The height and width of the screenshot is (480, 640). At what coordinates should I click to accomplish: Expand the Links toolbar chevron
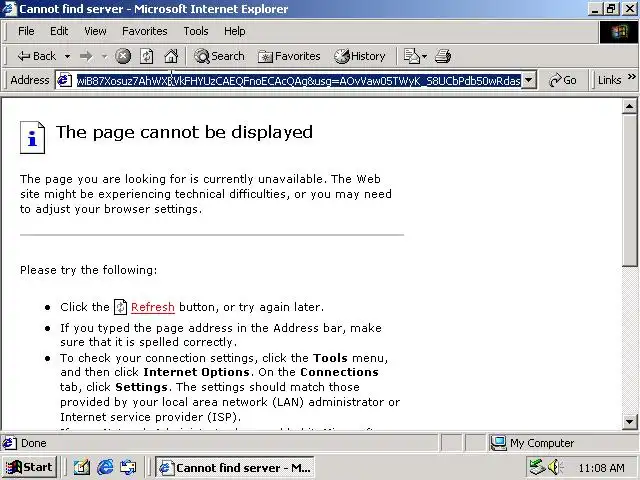(631, 77)
